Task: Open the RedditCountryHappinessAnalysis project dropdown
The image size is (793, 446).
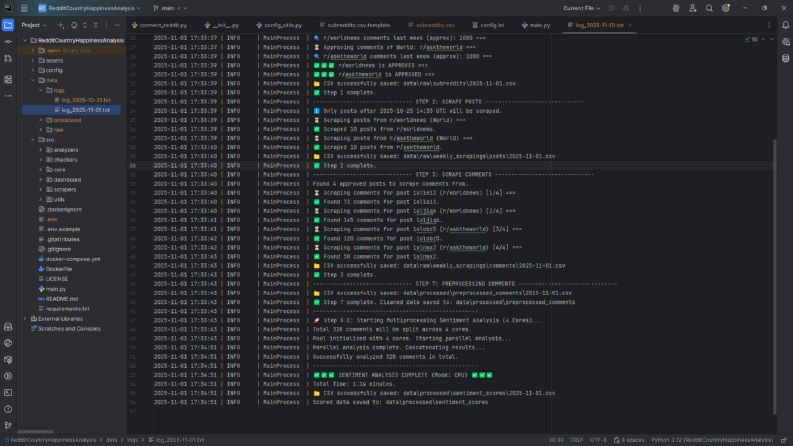Action: pos(89,8)
